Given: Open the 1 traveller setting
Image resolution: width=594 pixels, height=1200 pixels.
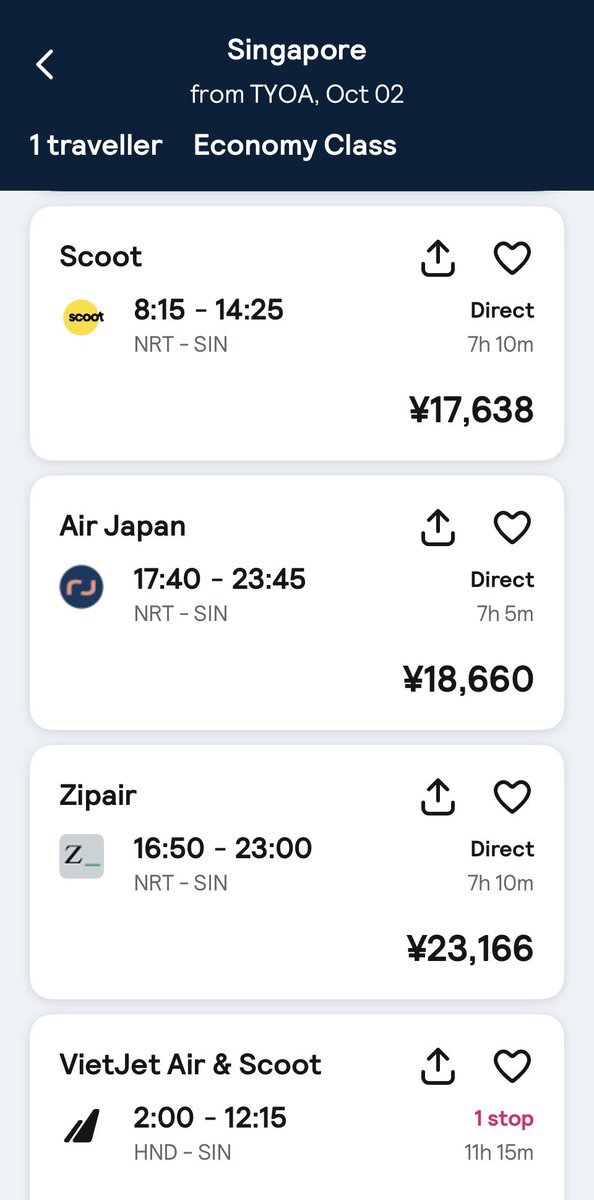Looking at the screenshot, I should (96, 146).
